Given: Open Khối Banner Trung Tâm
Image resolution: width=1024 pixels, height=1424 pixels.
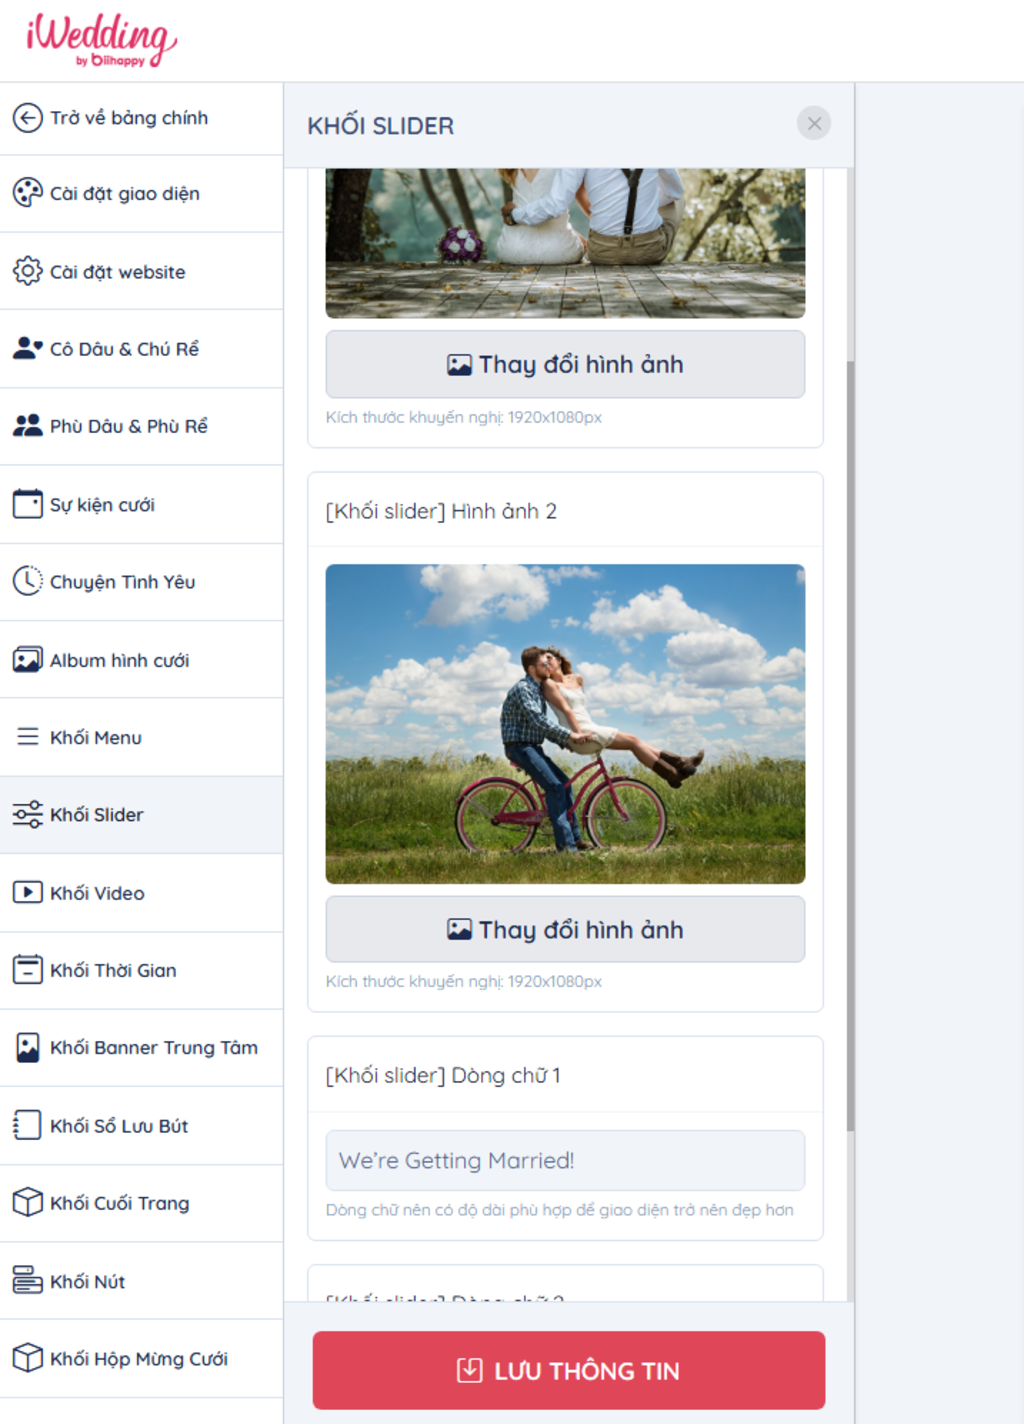Looking at the screenshot, I should click(x=141, y=1047).
